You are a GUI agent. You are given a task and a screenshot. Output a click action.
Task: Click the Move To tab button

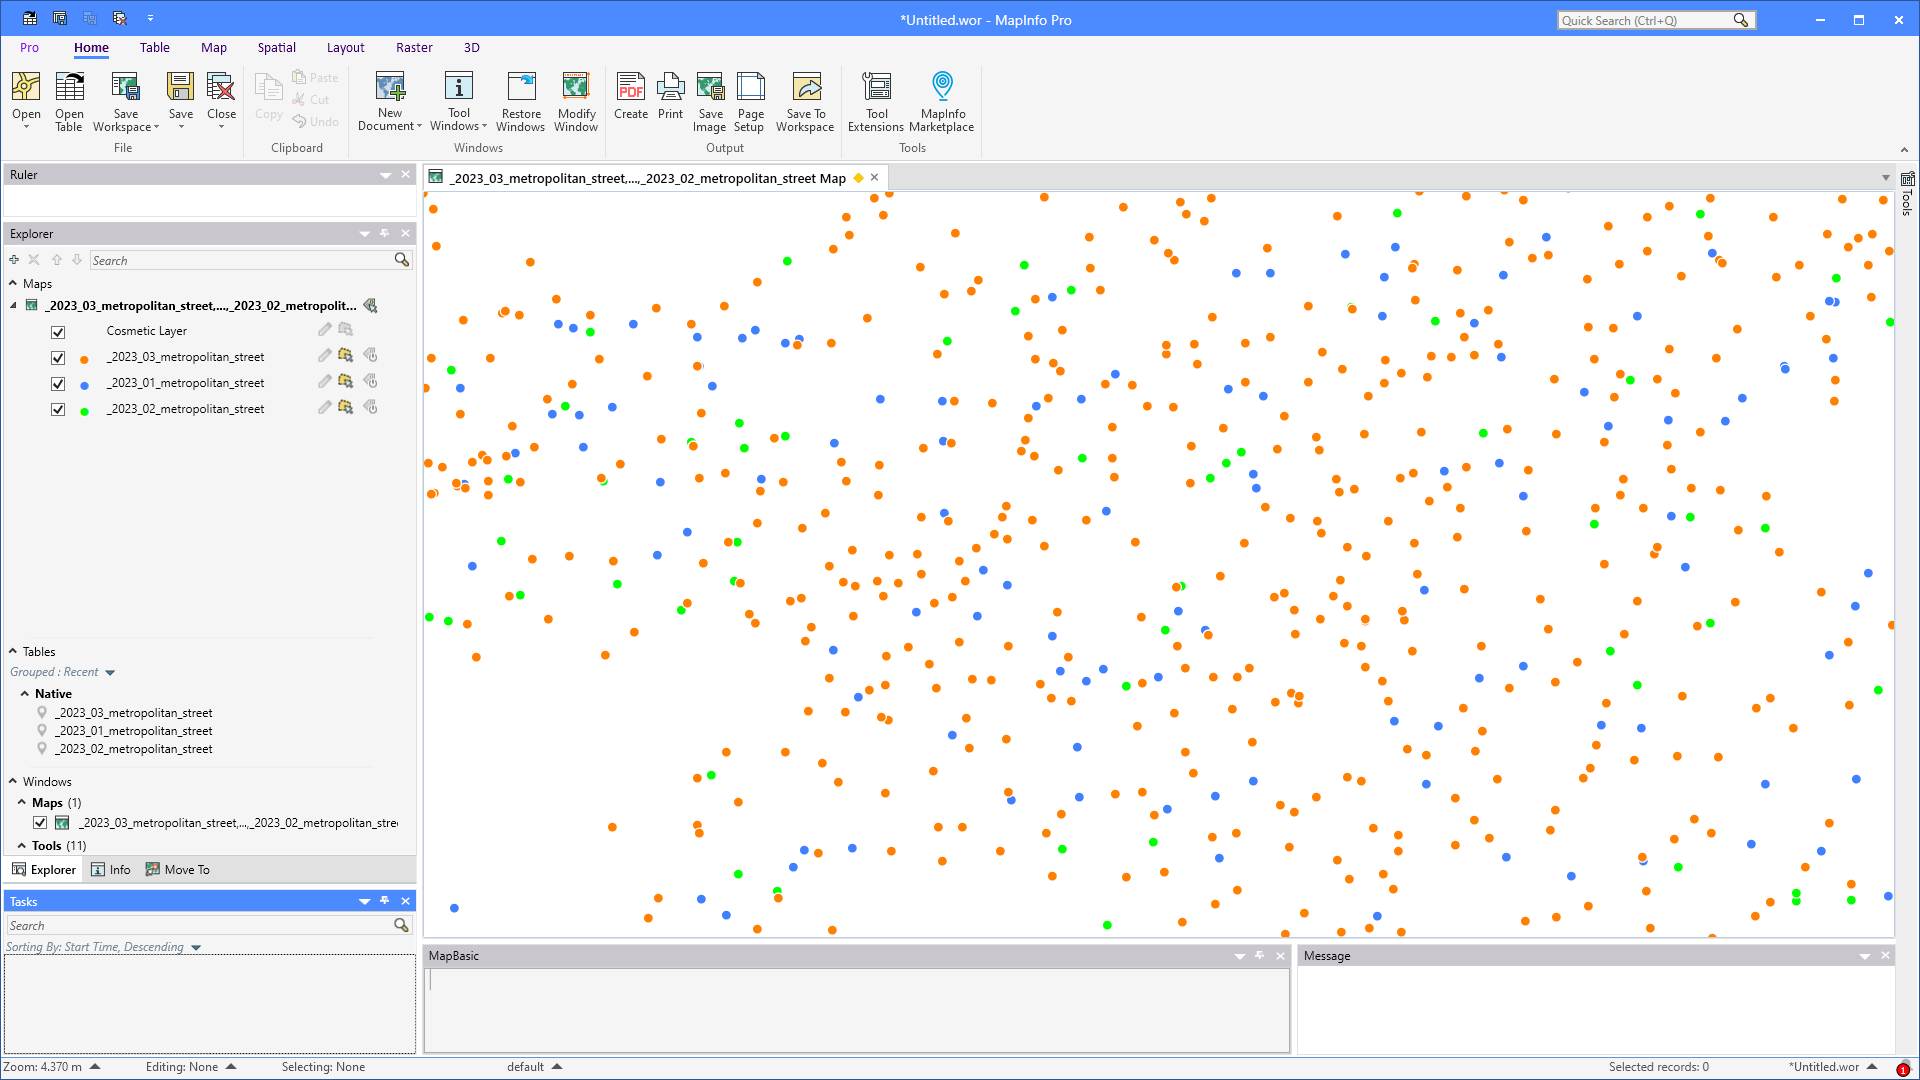coord(178,869)
